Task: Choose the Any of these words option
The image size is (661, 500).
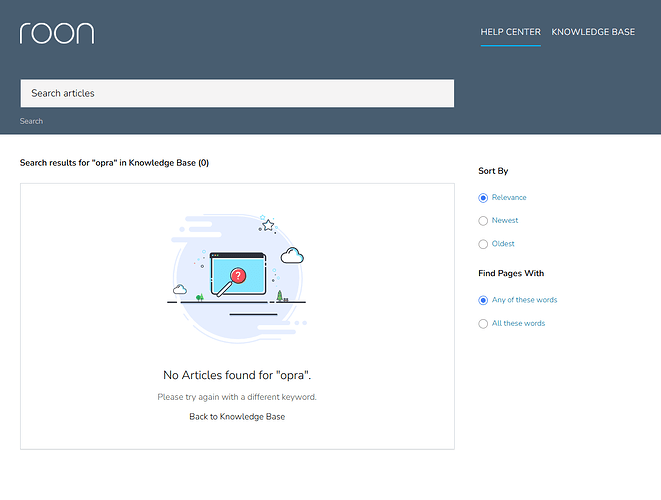Action: click(483, 300)
